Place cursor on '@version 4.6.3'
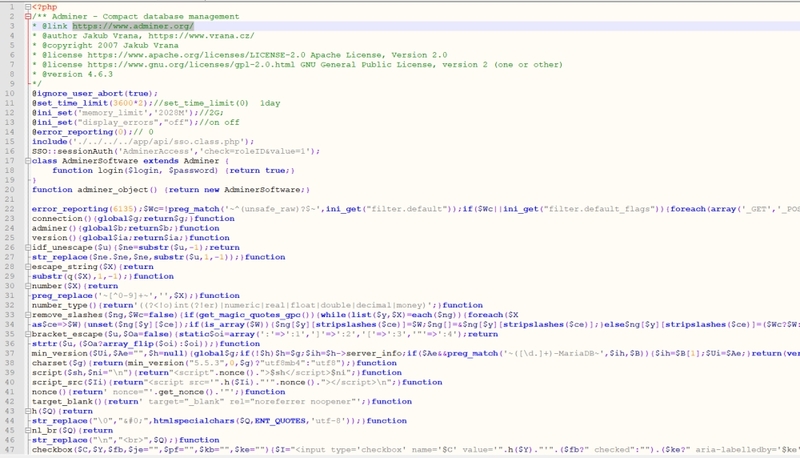Screen dimensions: 800x458 tap(77, 74)
